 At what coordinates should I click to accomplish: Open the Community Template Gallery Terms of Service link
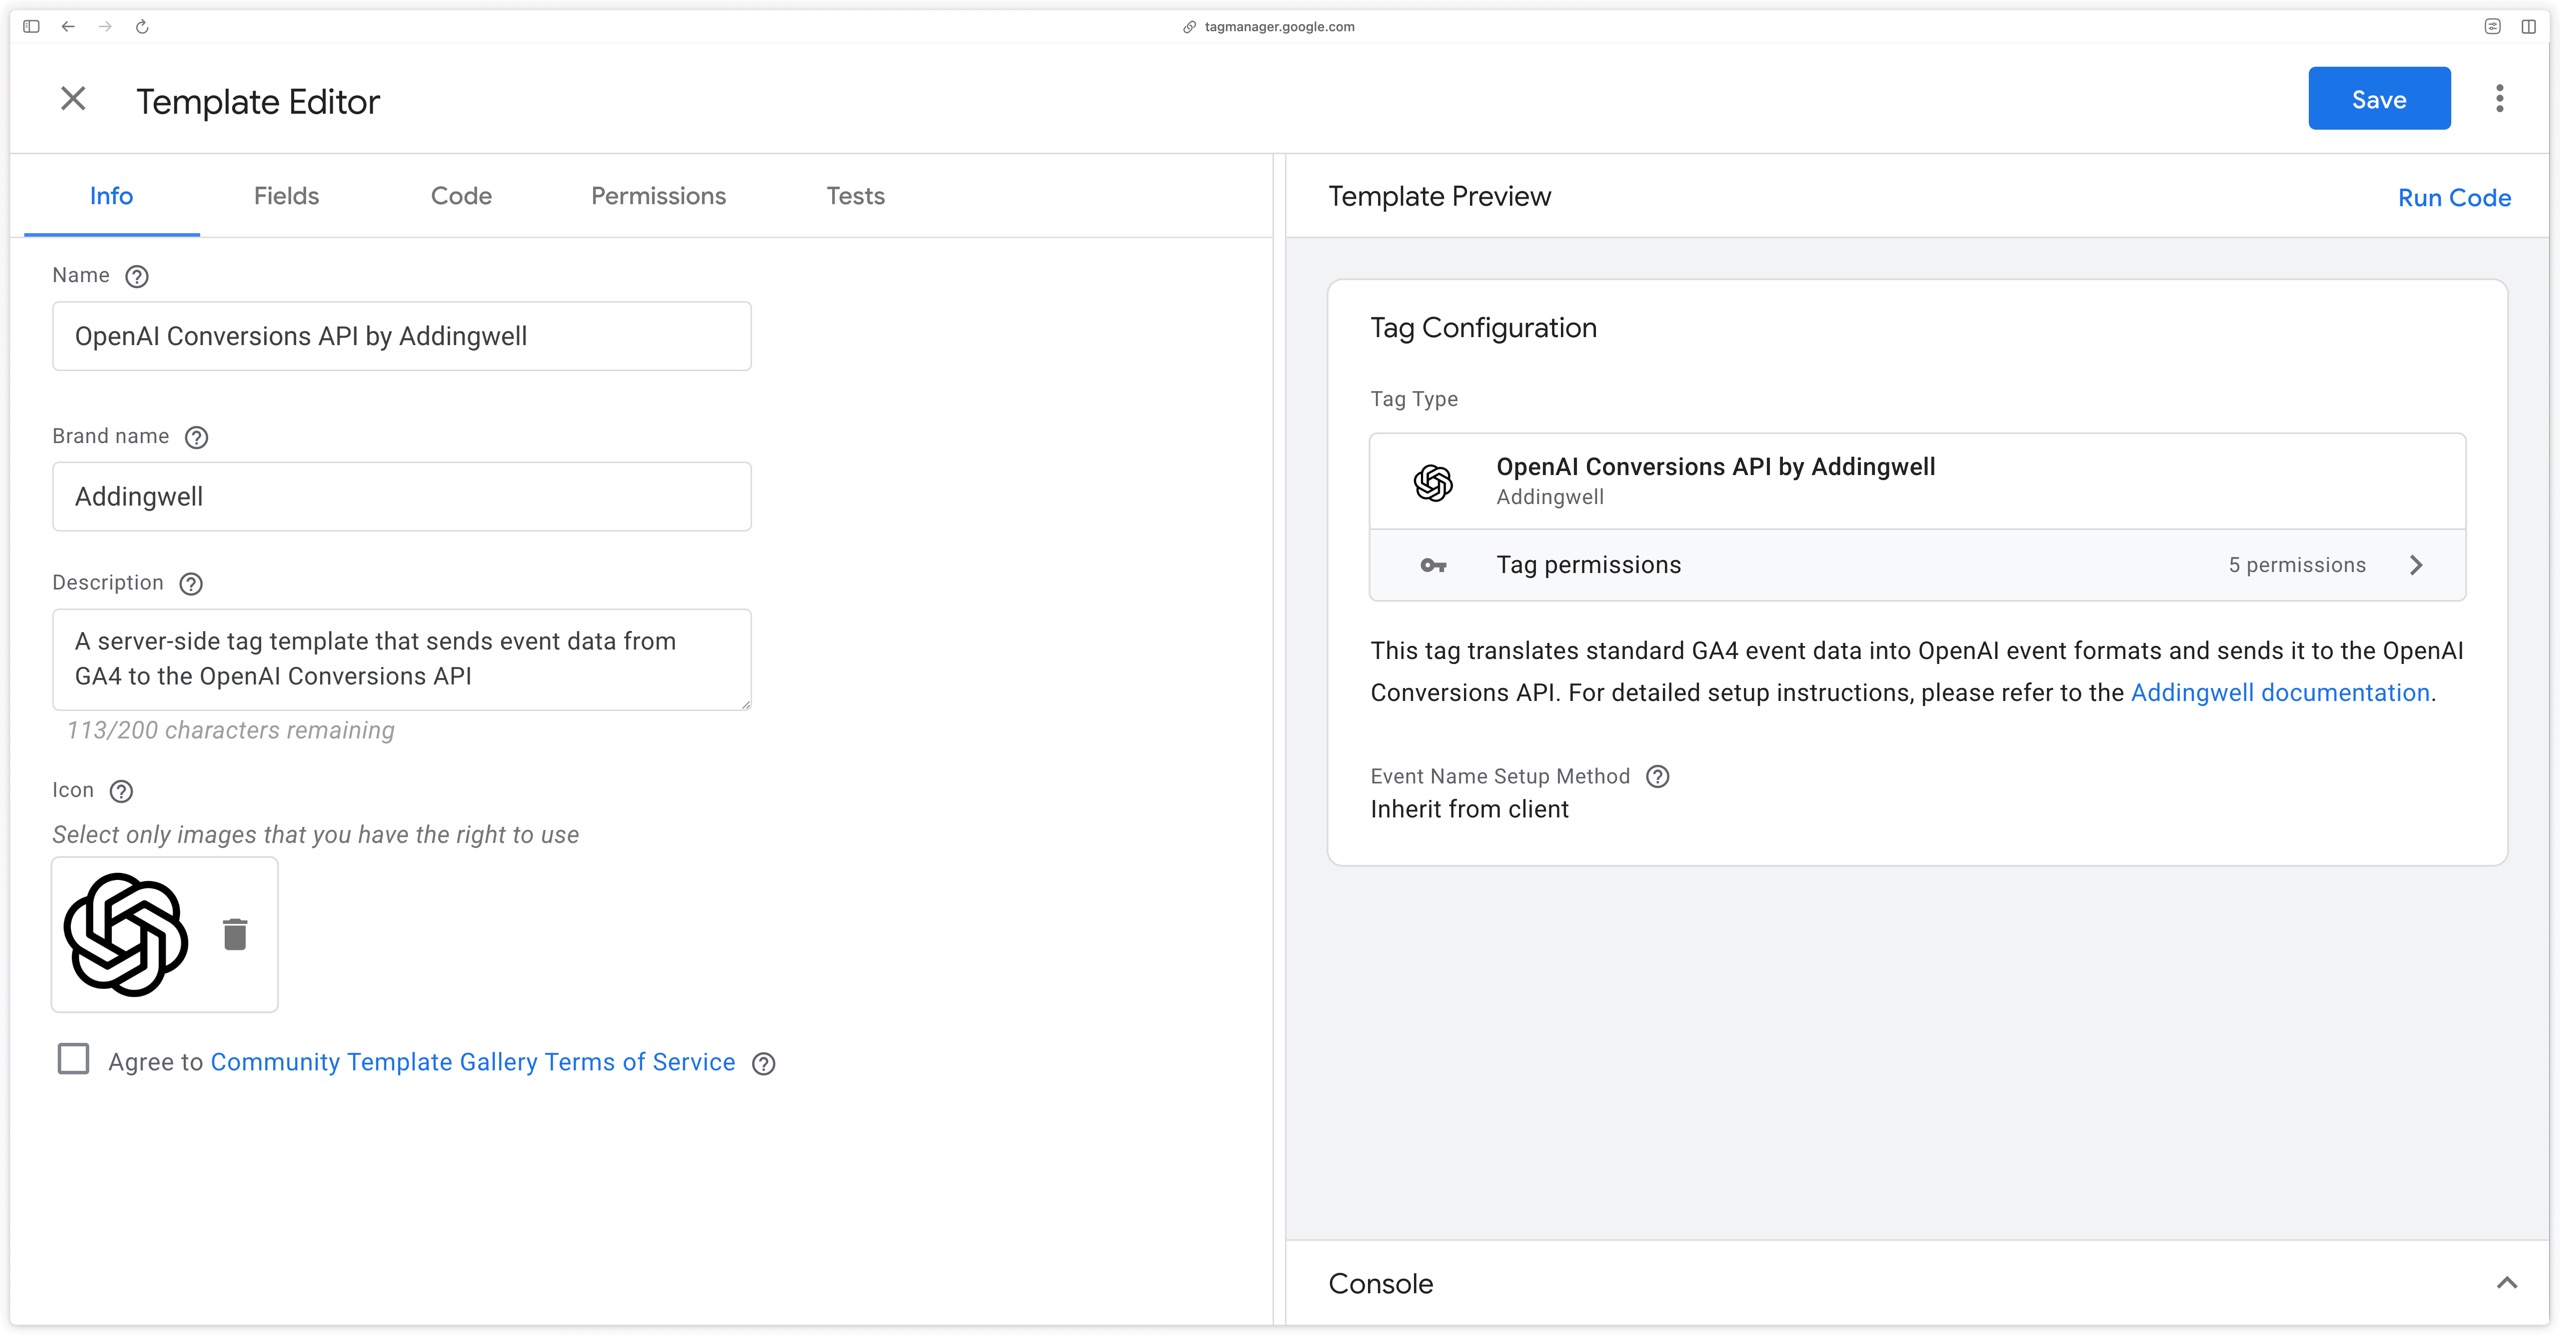(x=473, y=1063)
